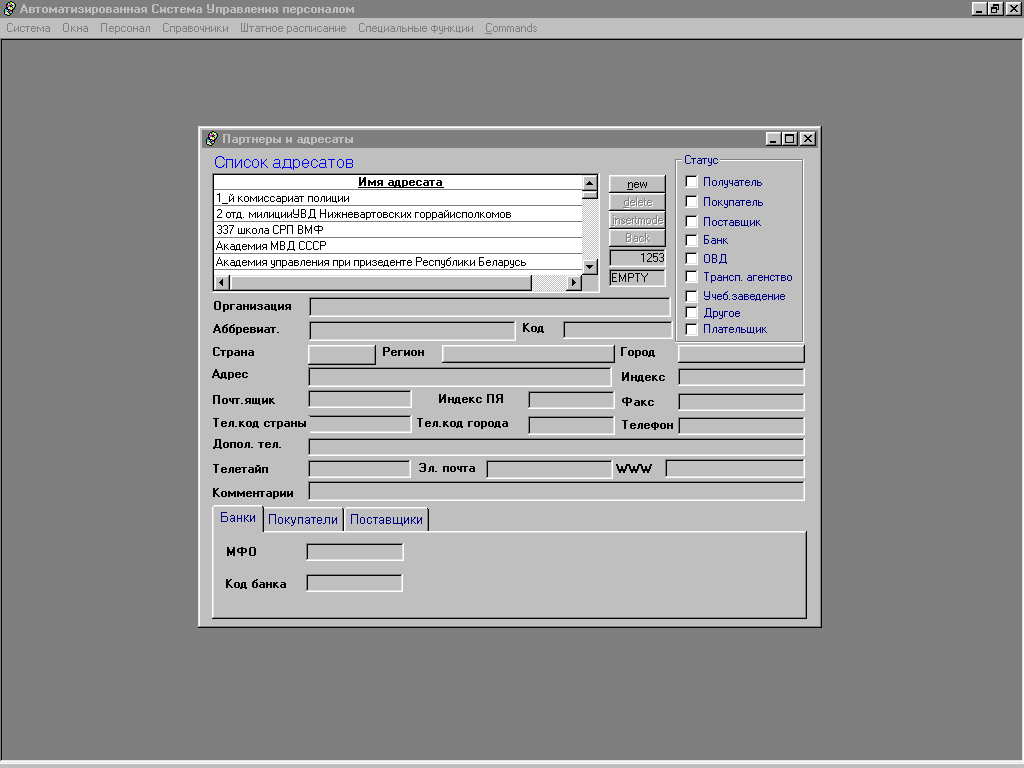Click left arrow of horizontal list scrollbar

point(221,283)
